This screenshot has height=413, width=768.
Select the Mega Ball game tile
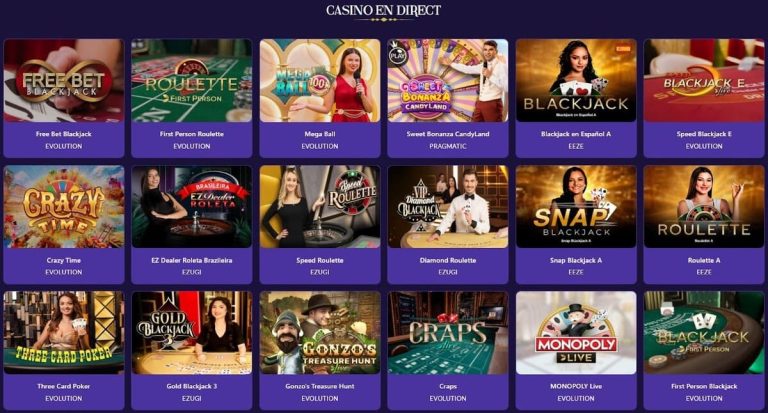pos(320,80)
